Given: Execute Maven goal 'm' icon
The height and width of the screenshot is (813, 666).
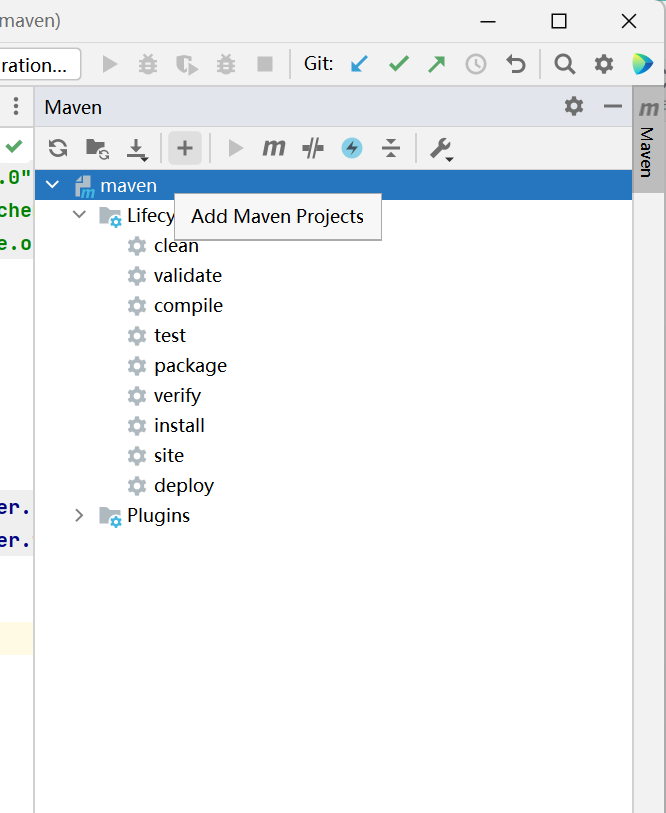Looking at the screenshot, I should 273,148.
